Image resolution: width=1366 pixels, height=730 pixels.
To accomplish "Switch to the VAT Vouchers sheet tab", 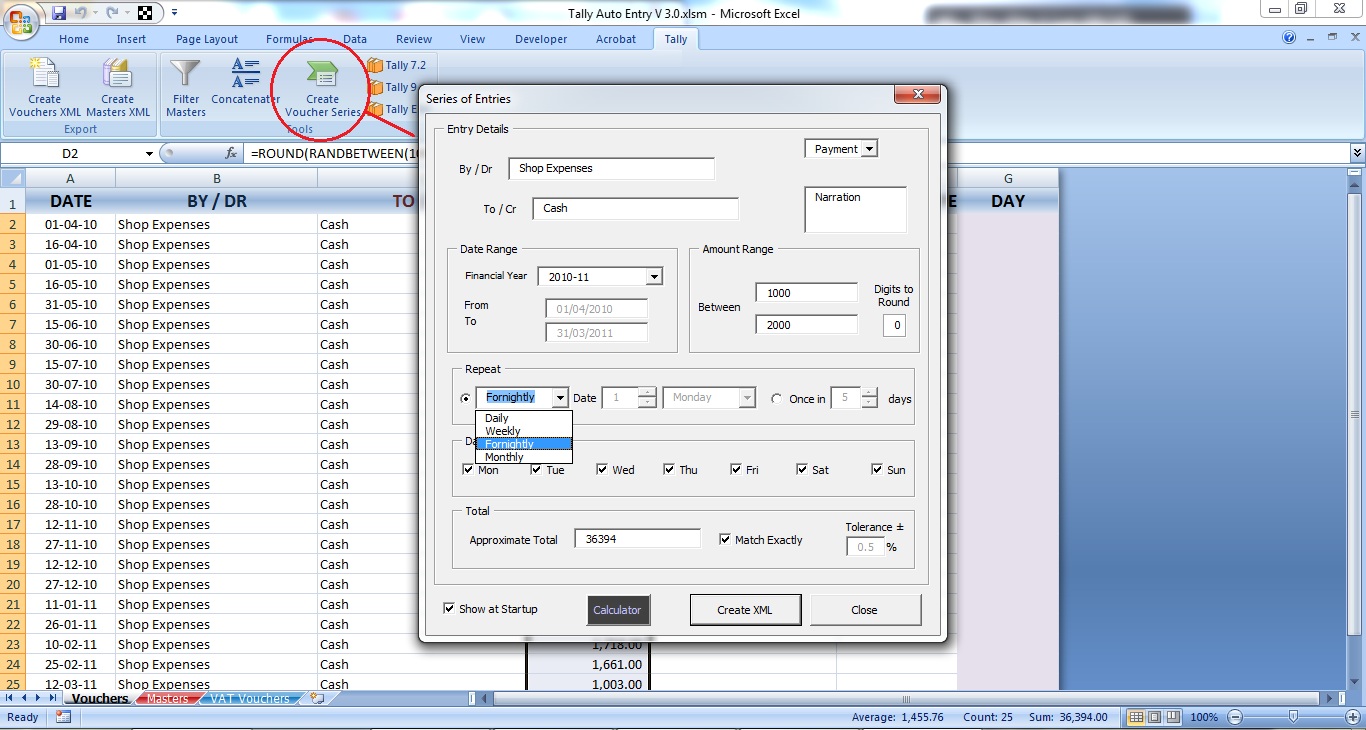I will [250, 698].
